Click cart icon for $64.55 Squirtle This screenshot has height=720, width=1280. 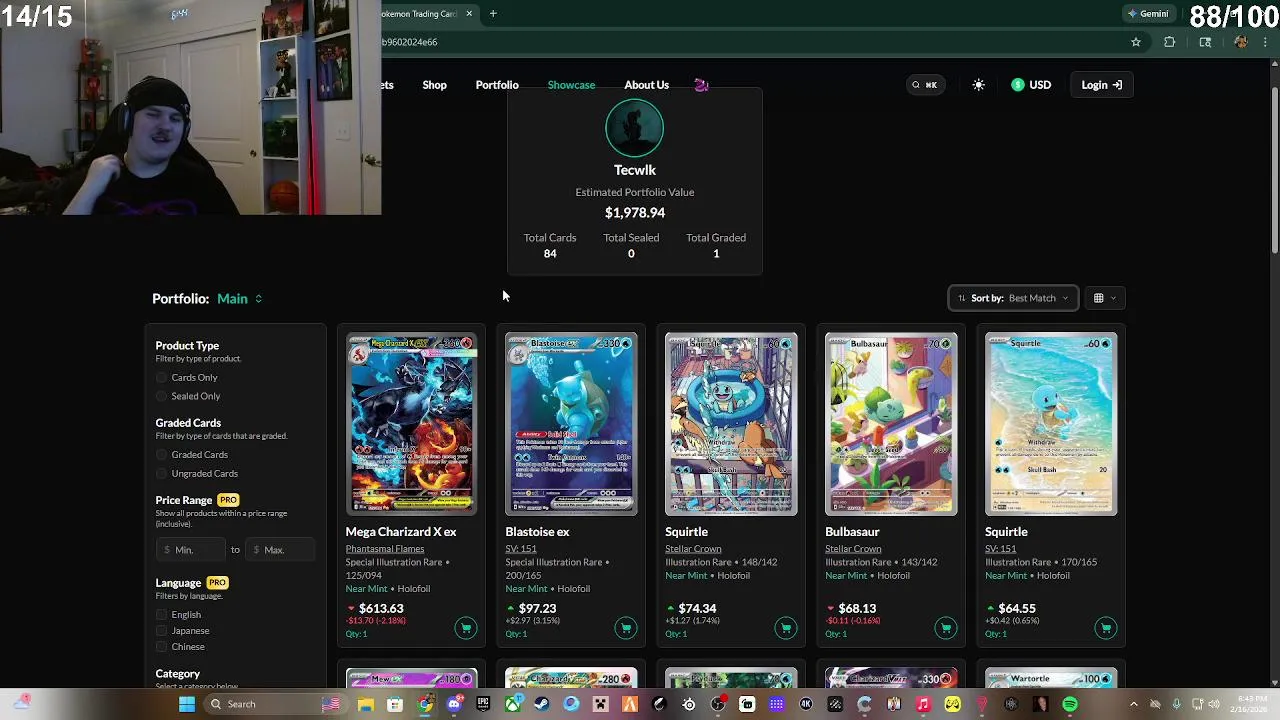click(1106, 628)
